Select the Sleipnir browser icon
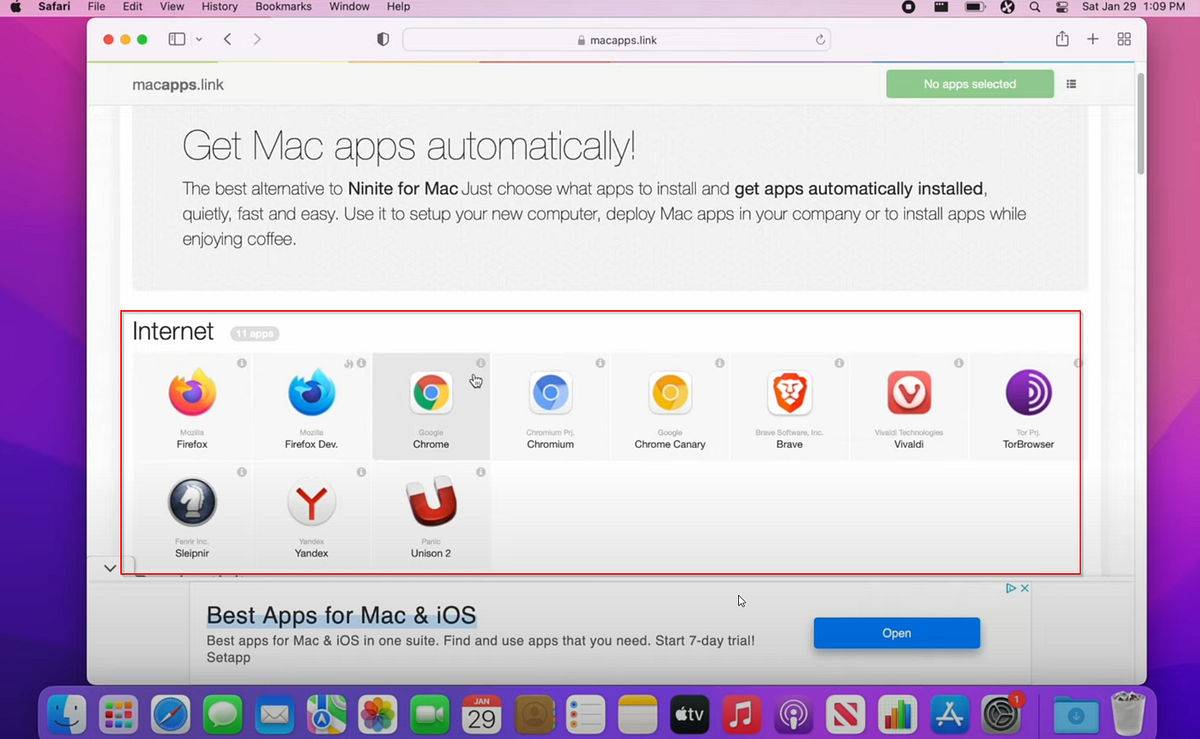 click(x=191, y=504)
